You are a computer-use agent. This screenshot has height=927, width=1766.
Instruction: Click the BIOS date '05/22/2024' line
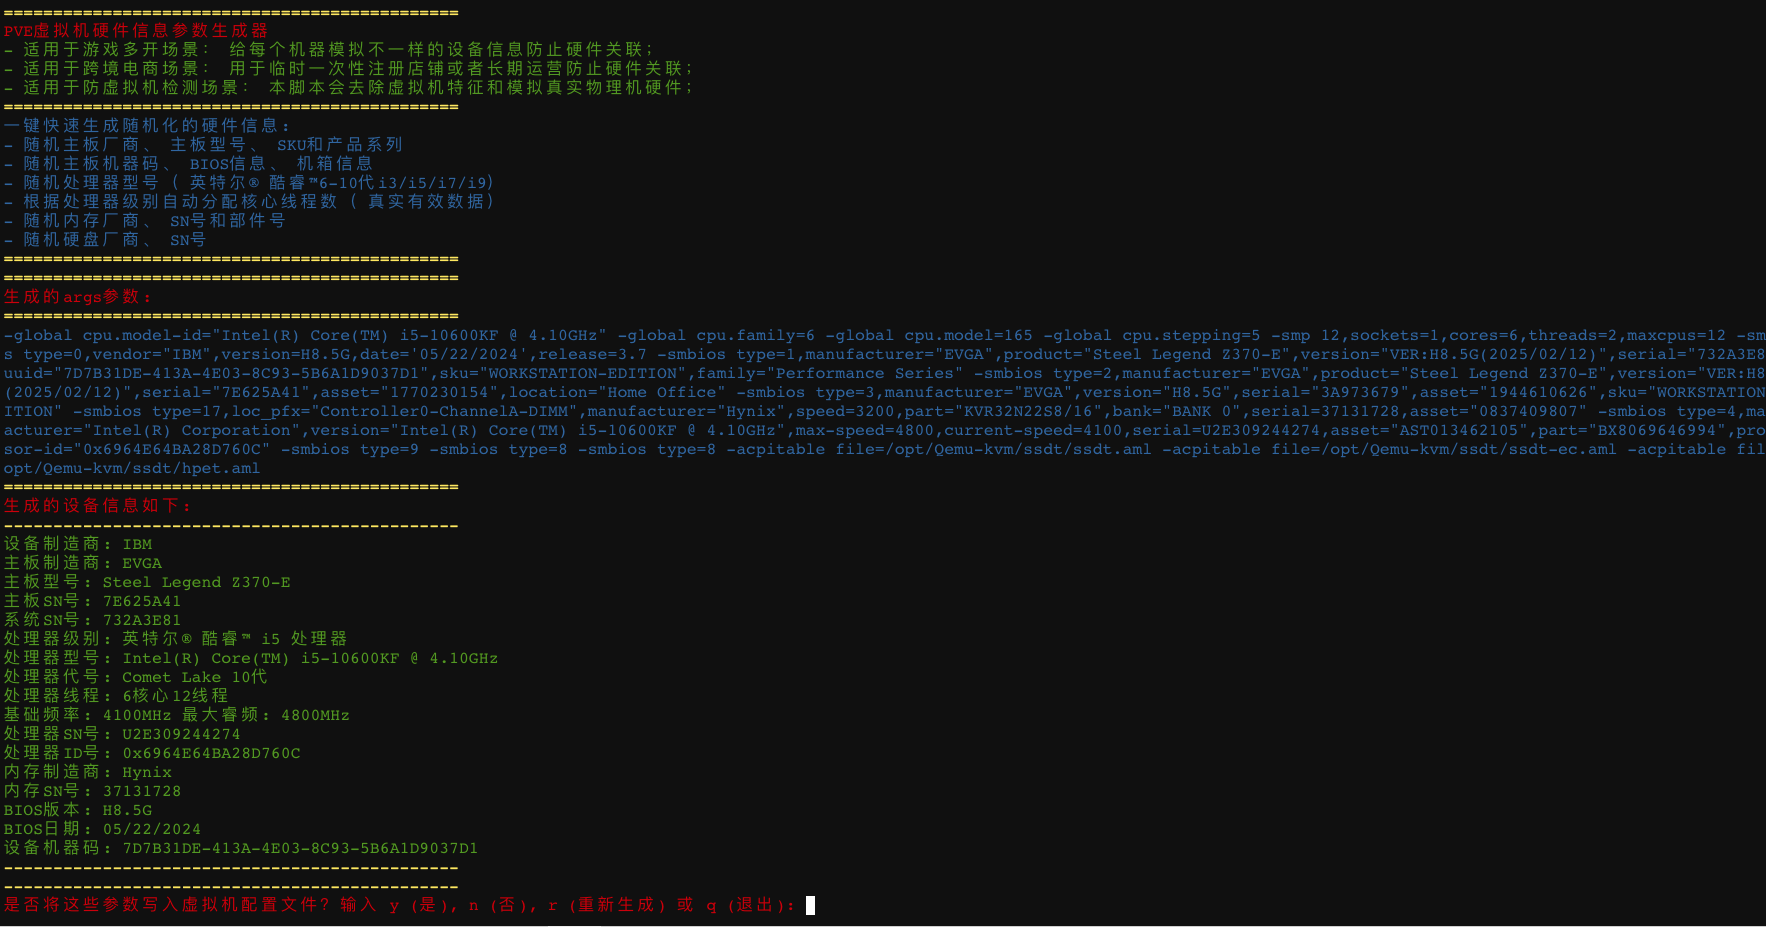tap(102, 829)
